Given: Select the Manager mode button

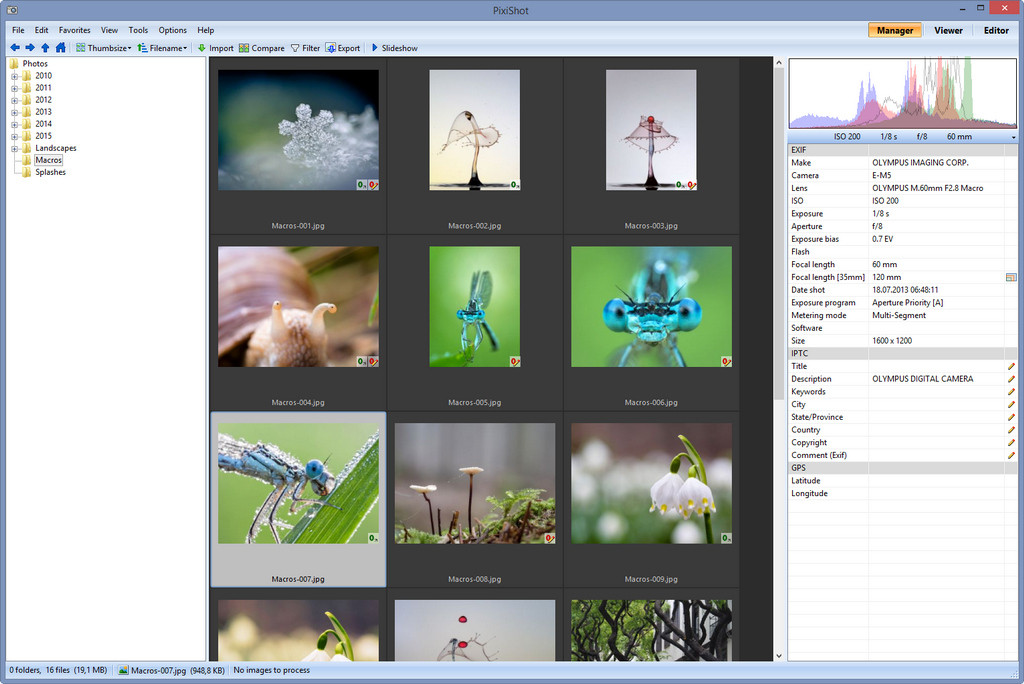Looking at the screenshot, I should tap(895, 30).
